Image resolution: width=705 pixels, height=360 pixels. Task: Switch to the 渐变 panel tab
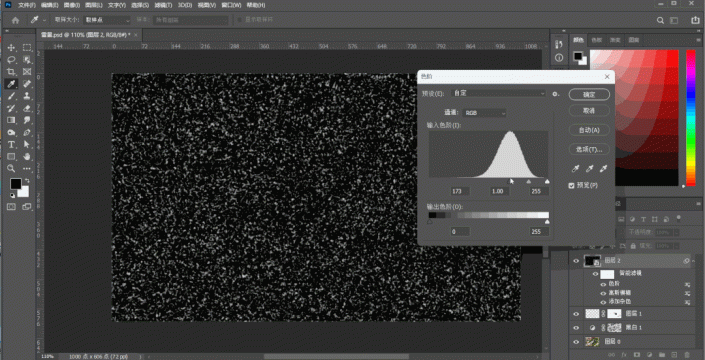pos(615,40)
